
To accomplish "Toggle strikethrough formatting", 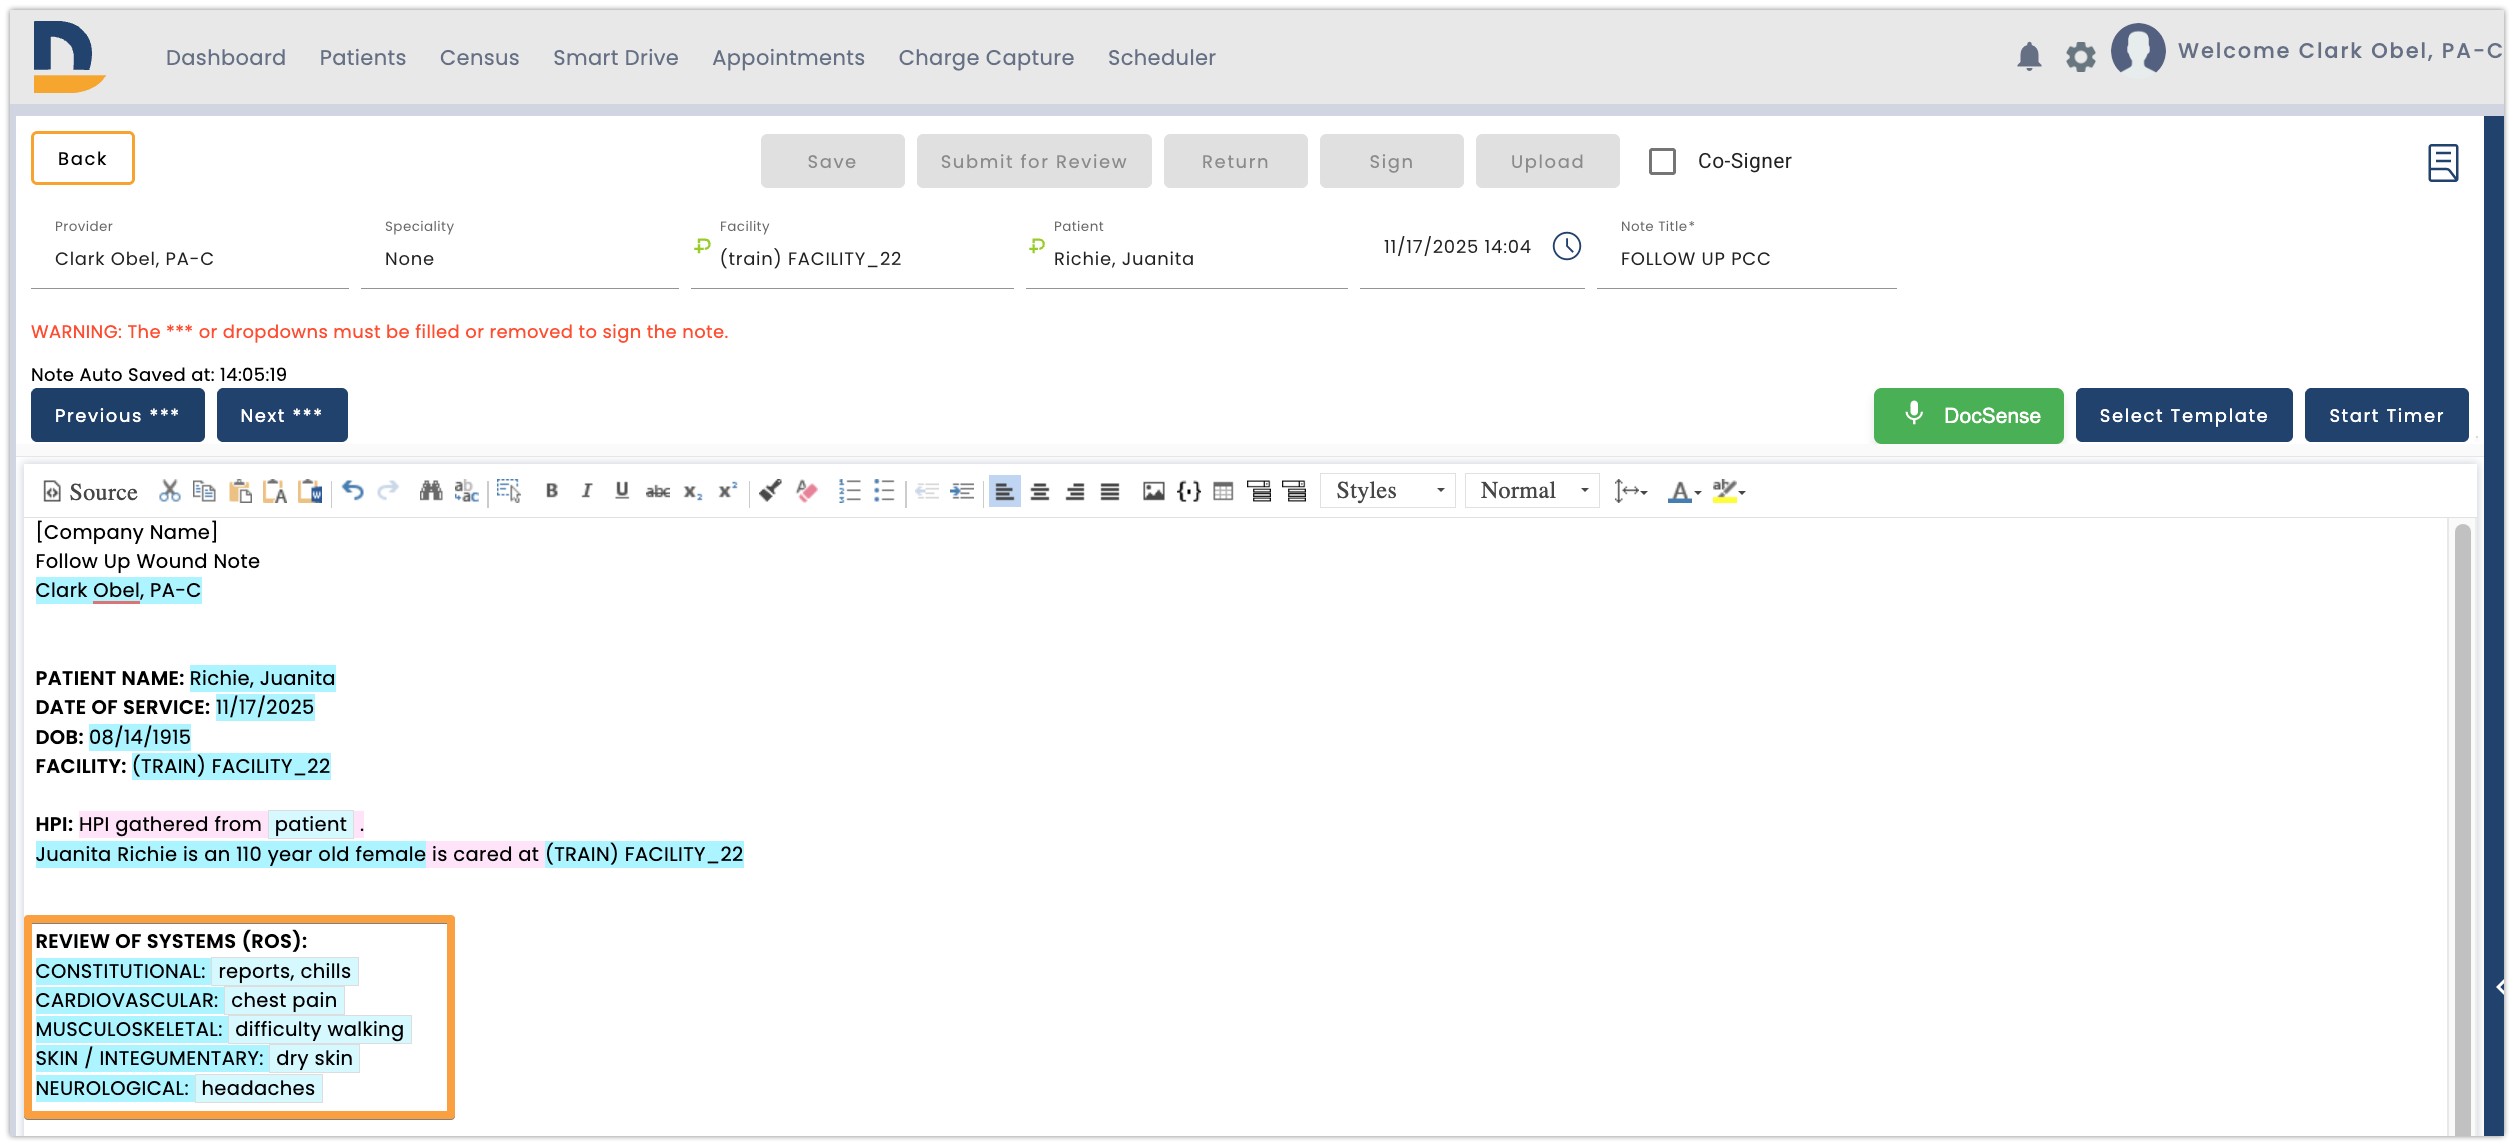I will 658,491.
